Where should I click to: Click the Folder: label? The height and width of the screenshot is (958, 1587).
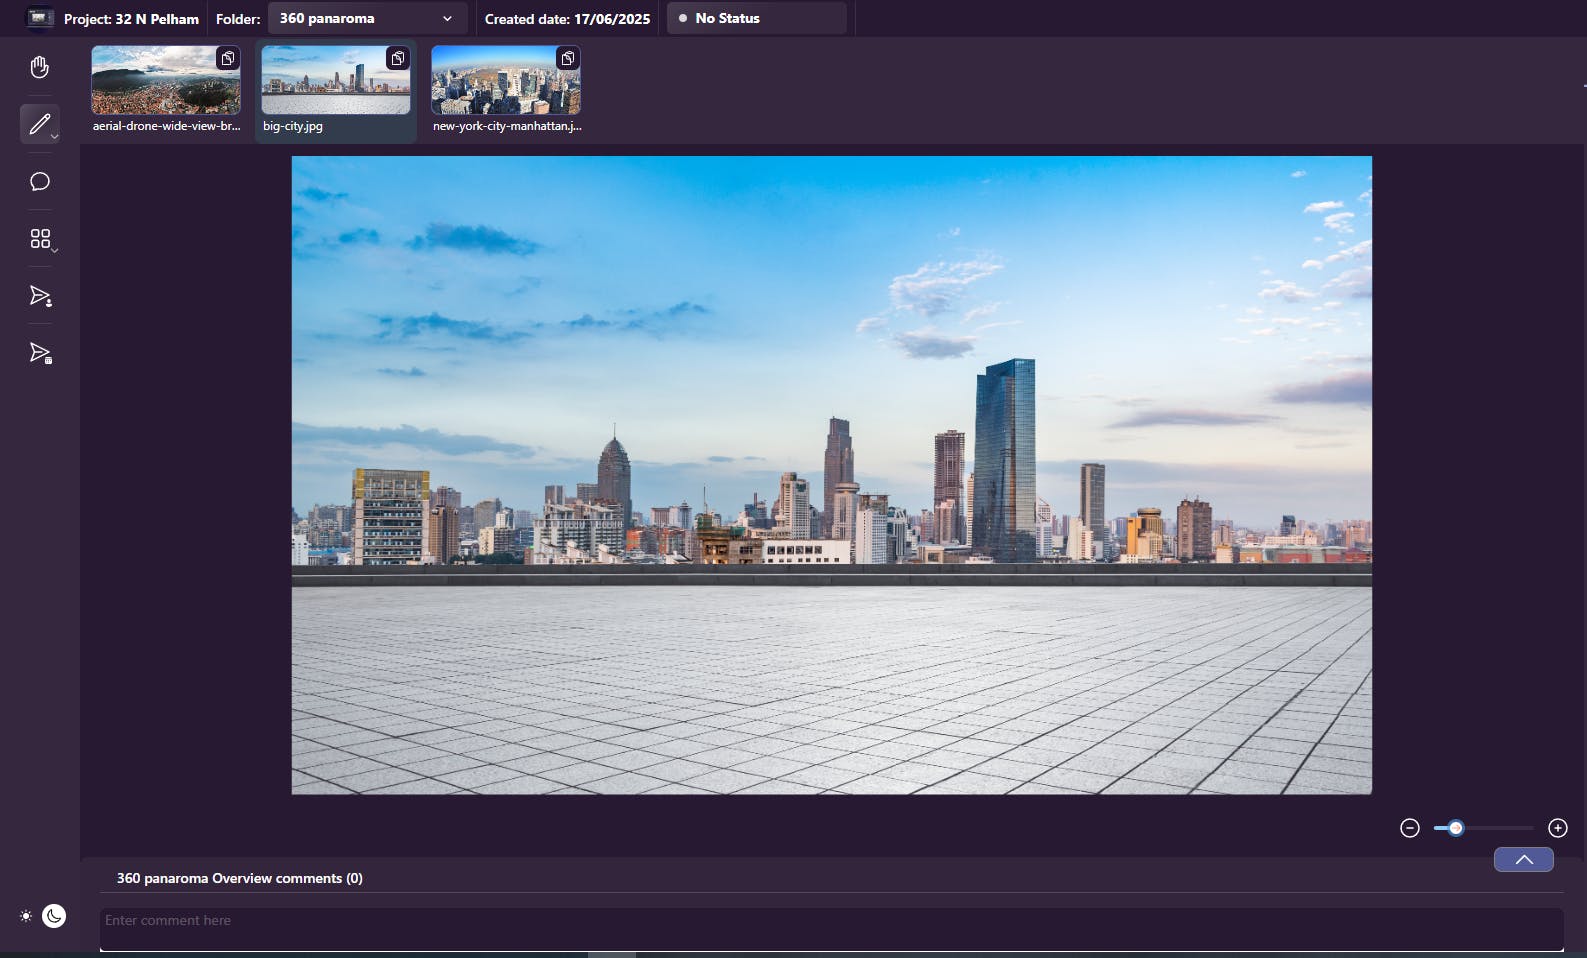(238, 19)
